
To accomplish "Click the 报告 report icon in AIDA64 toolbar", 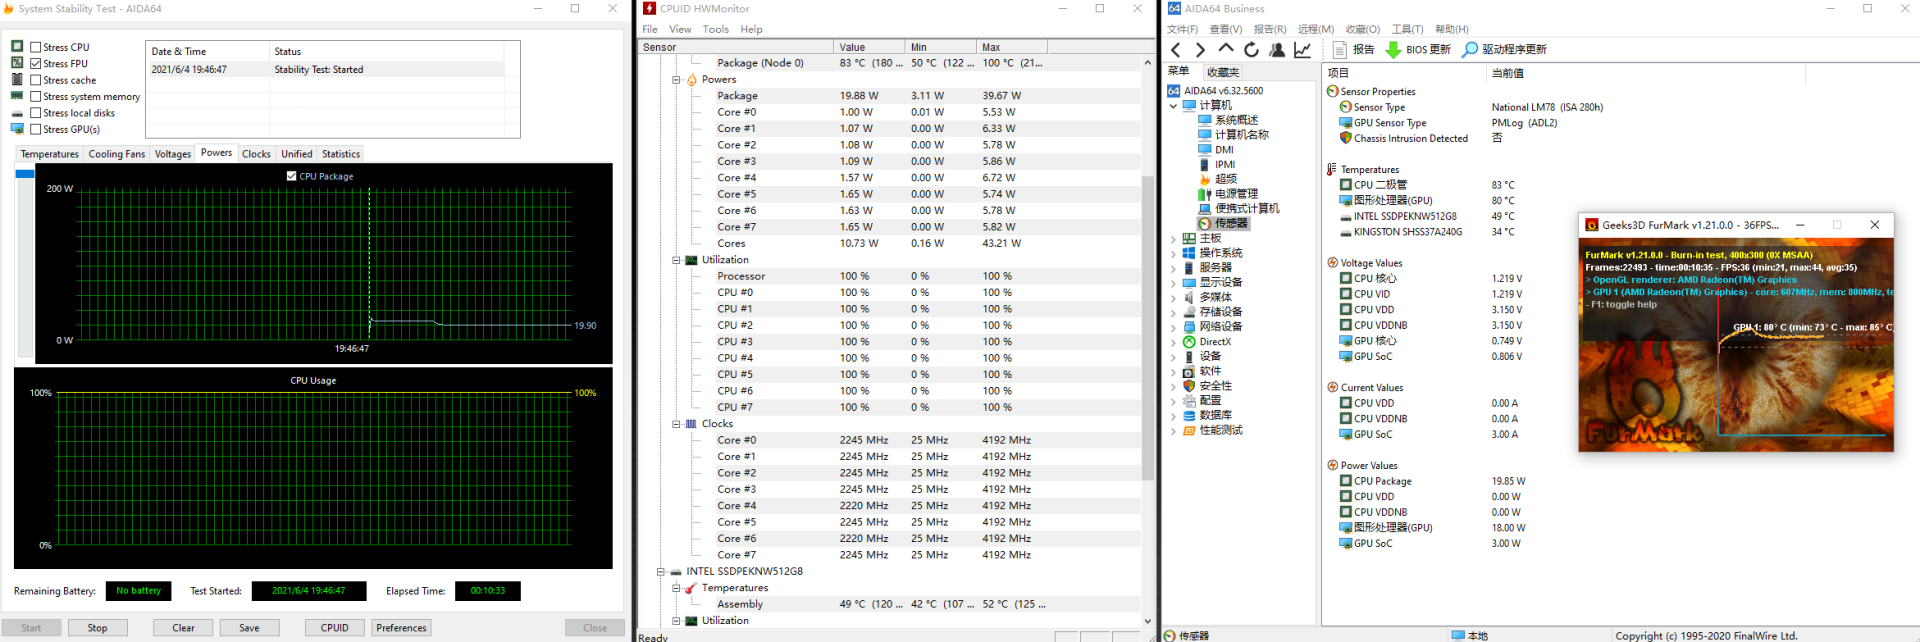I will (x=1340, y=49).
